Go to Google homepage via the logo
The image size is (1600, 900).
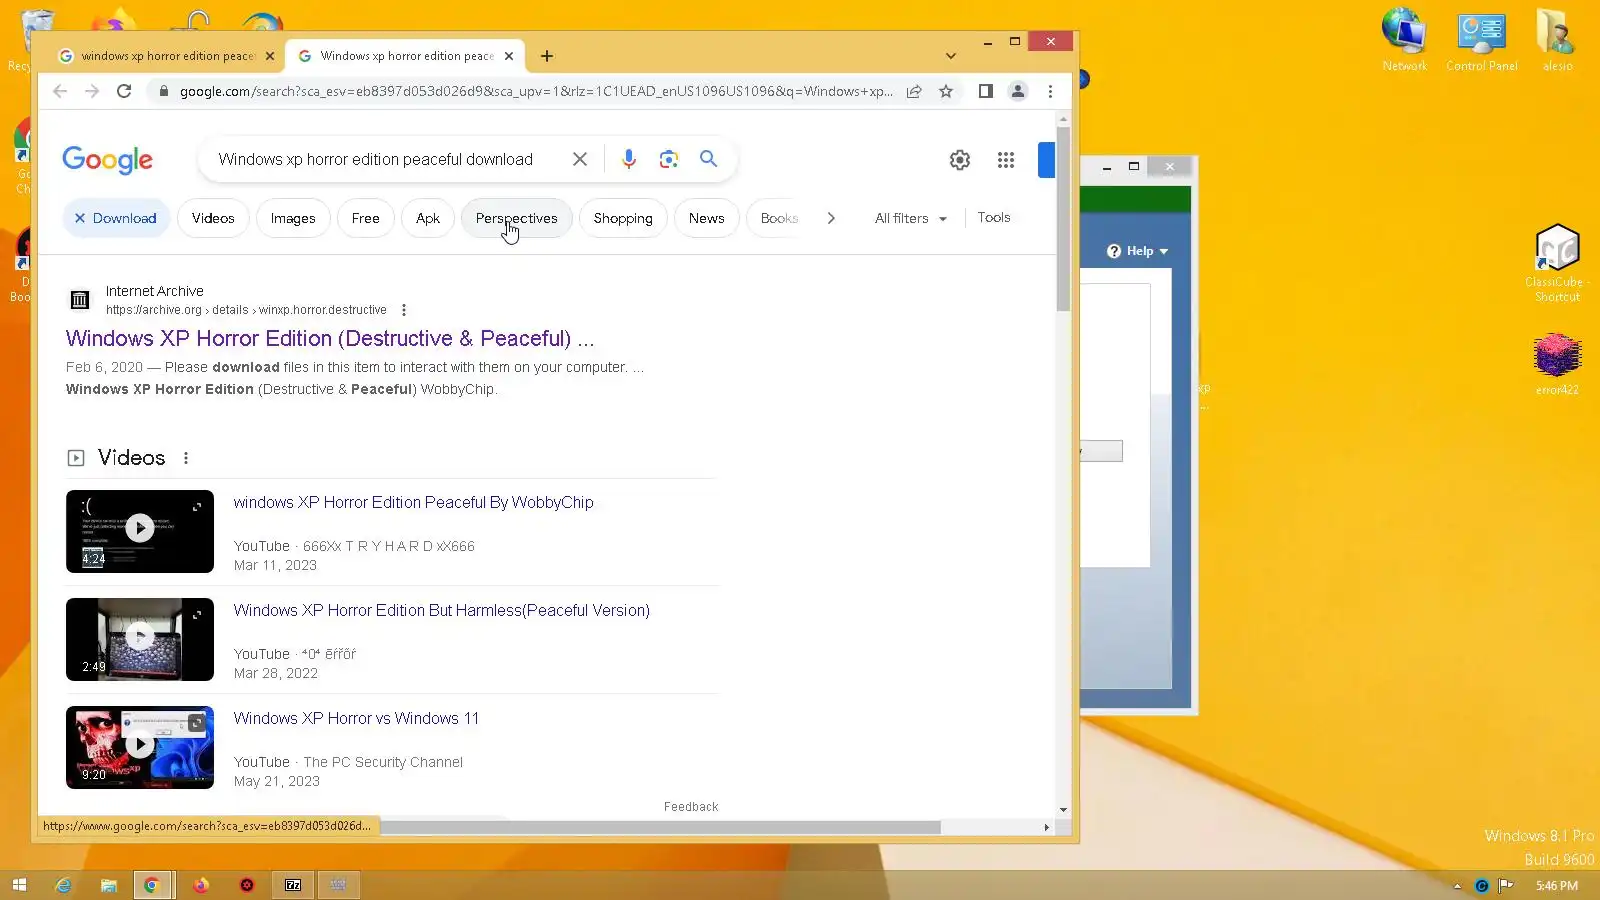(x=108, y=160)
